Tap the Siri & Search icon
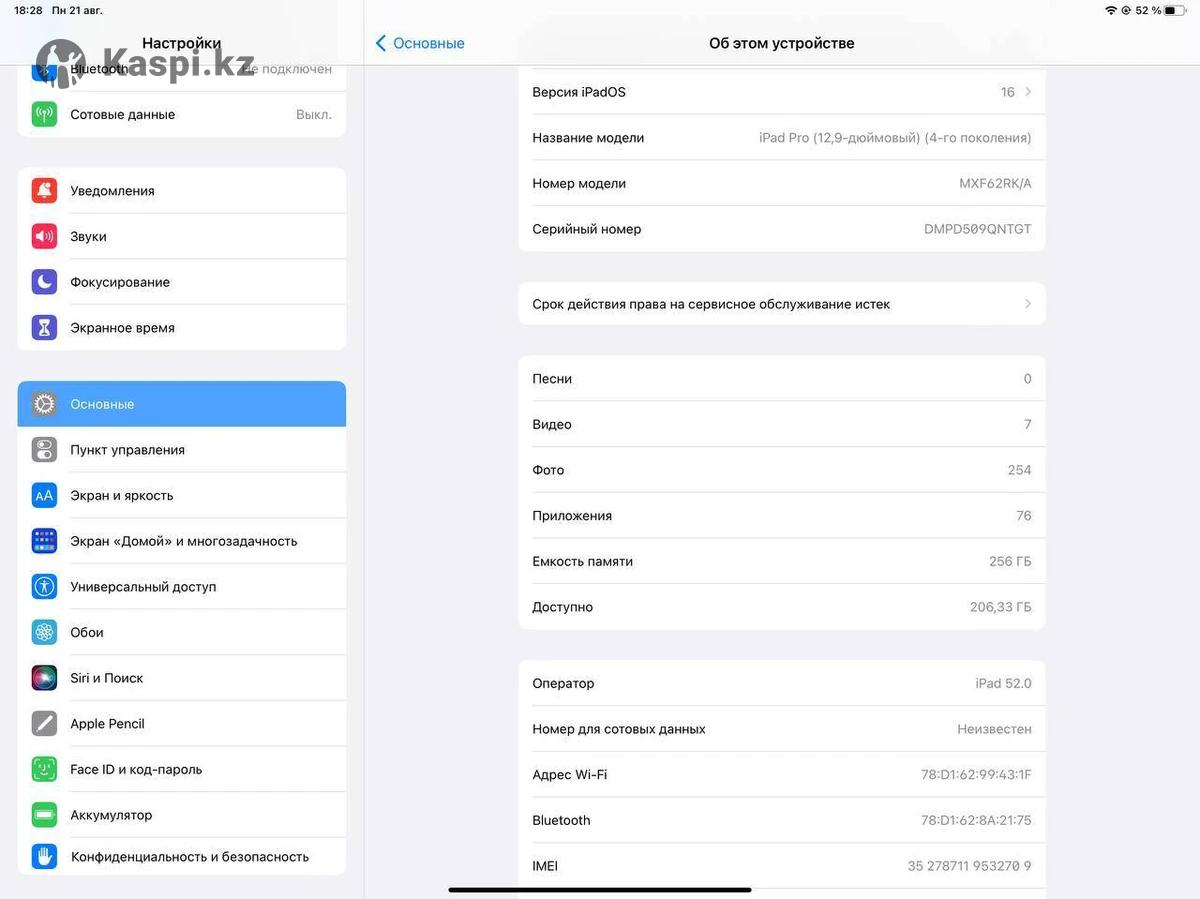1200x899 pixels. [x=44, y=678]
